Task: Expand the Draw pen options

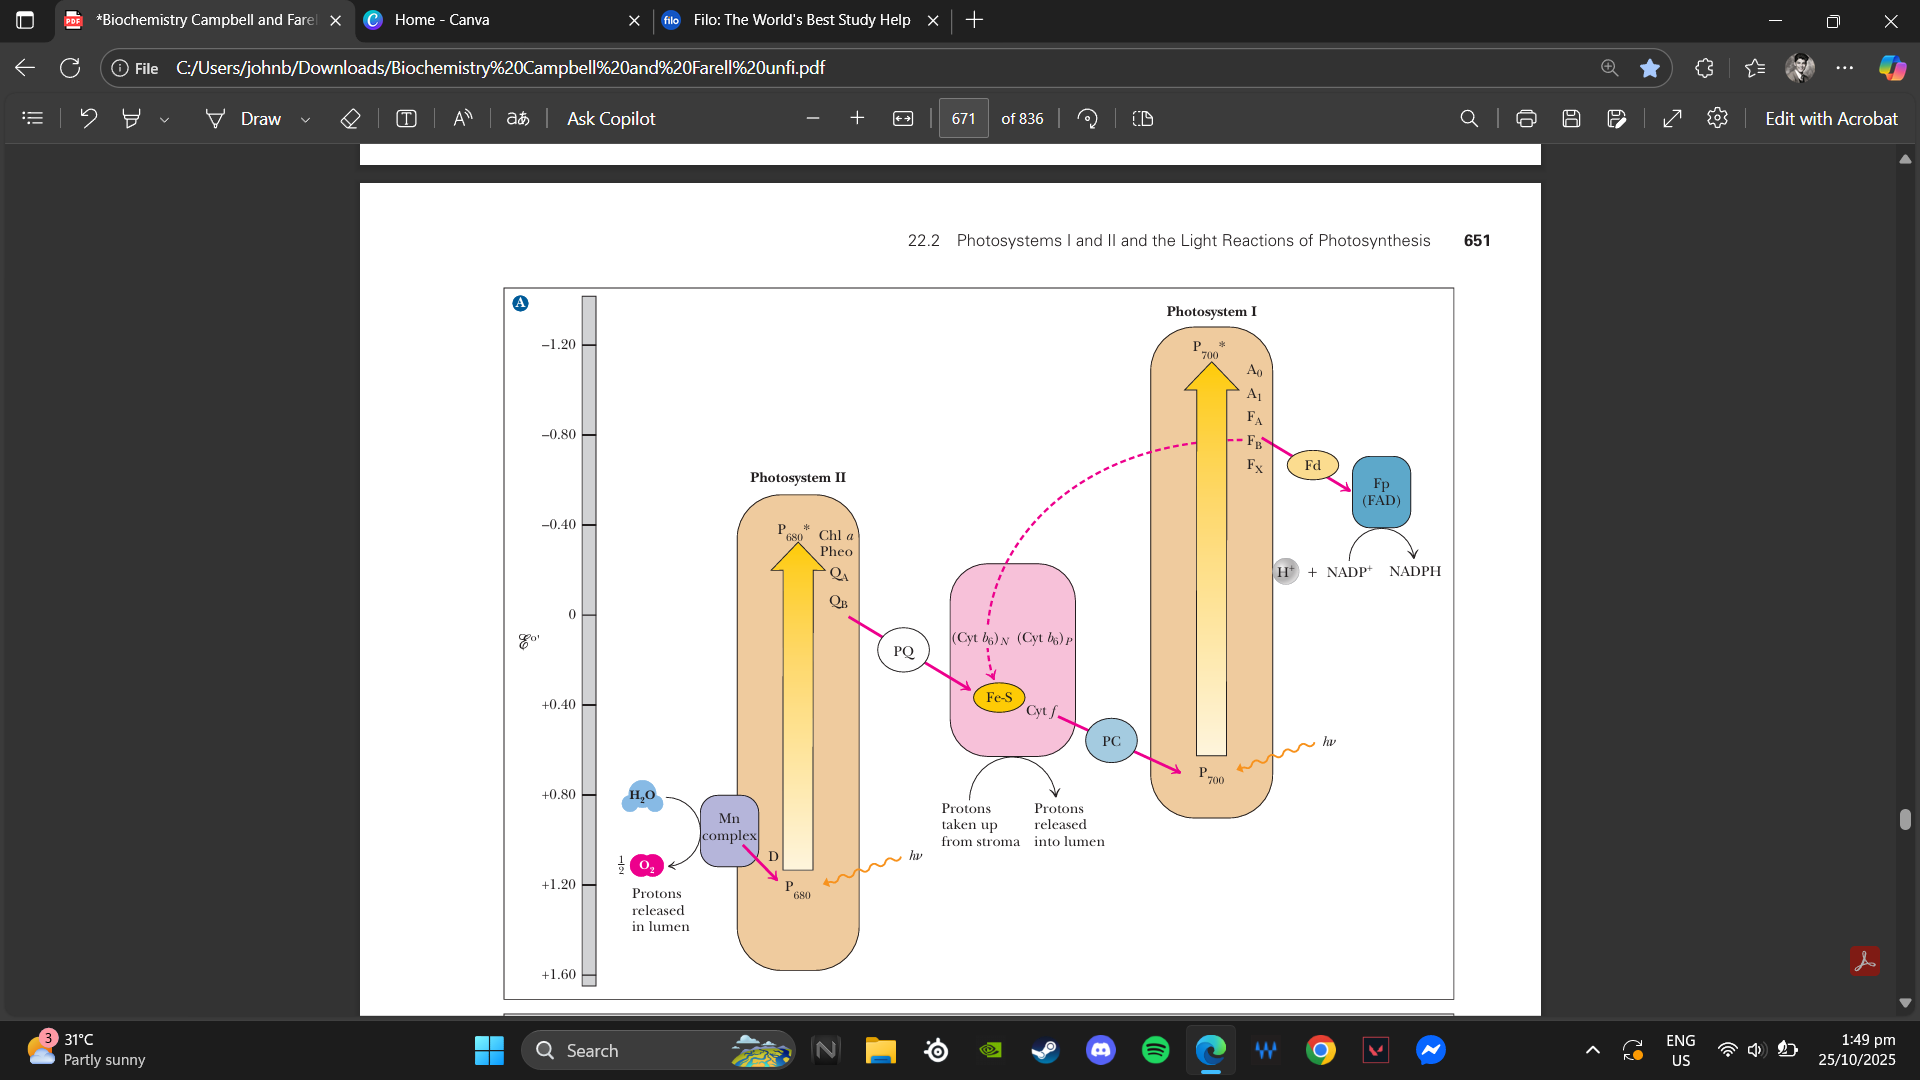Action: point(305,118)
